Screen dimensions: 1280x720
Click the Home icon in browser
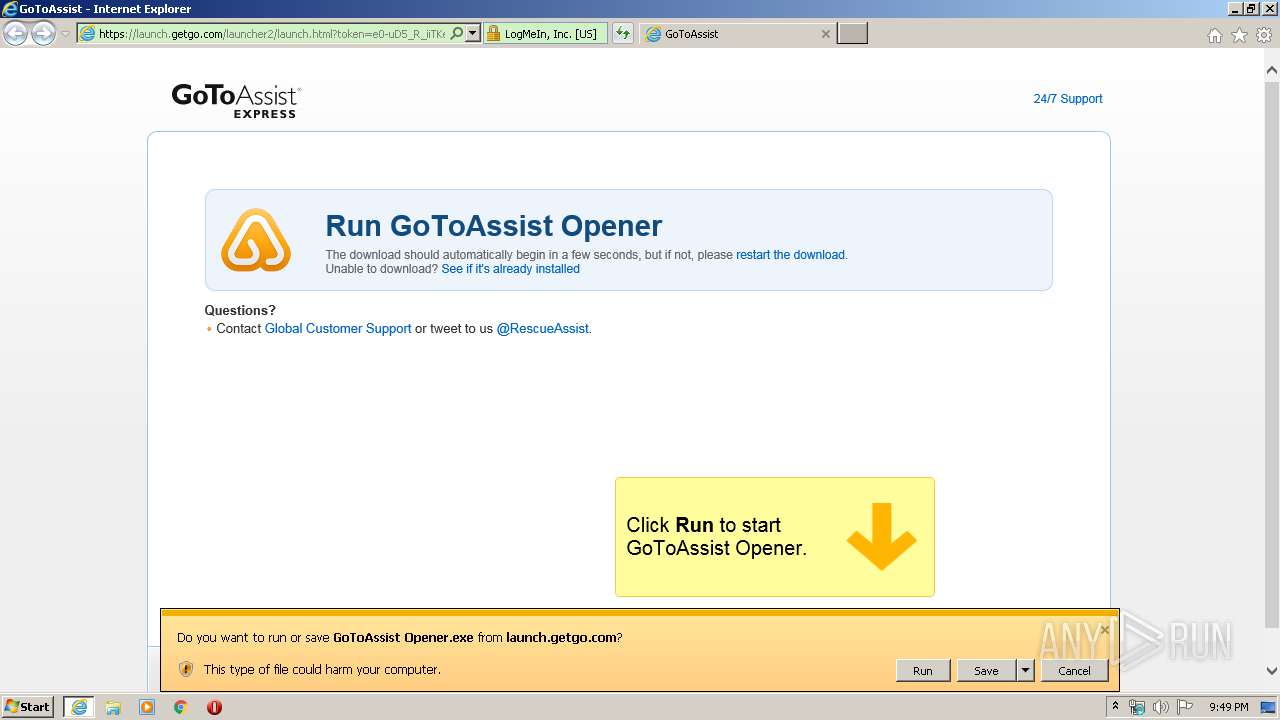tap(1214, 35)
